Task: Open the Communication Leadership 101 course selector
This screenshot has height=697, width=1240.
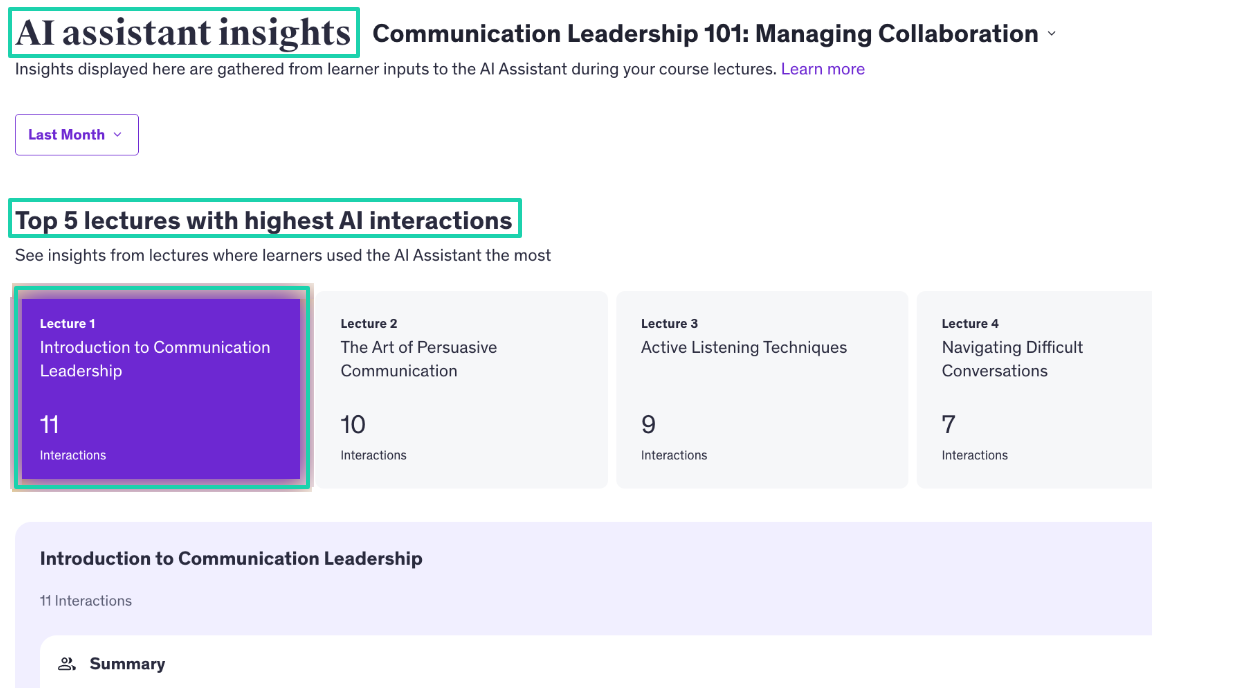Action: click(x=714, y=34)
